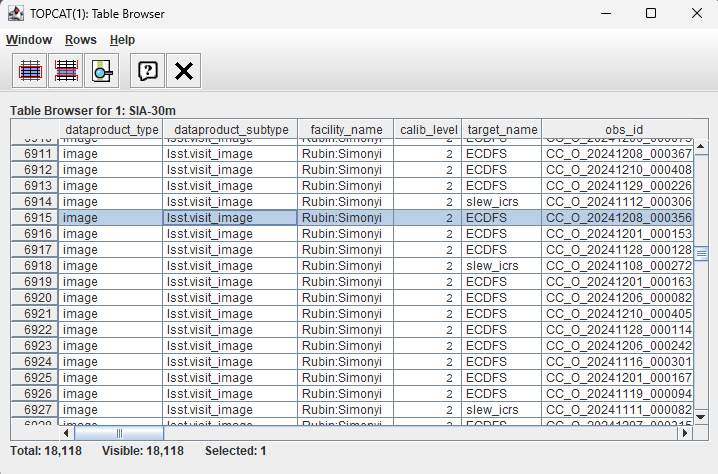
Task: Click obs_id cell CC_O_20241108_000272
Action: coord(618,266)
